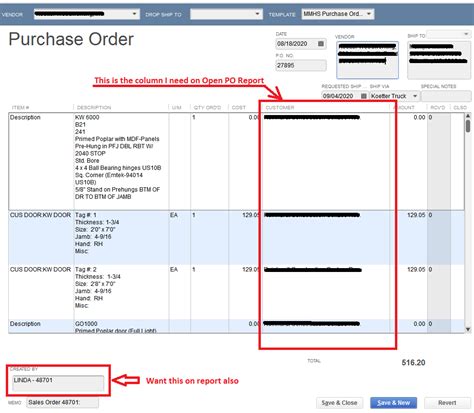Click item cell of Tag #: 2 row
Image resolution: width=474 pixels, height=413 pixels.
coord(41,292)
